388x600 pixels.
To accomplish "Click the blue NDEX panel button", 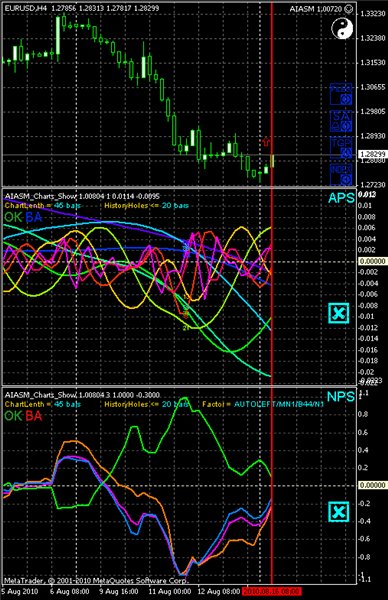I will pyautogui.click(x=341, y=175).
